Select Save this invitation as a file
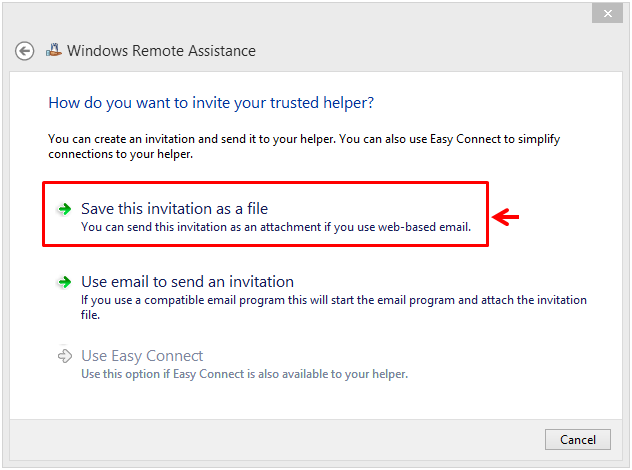Screen dimensions: 632x470 175,209
